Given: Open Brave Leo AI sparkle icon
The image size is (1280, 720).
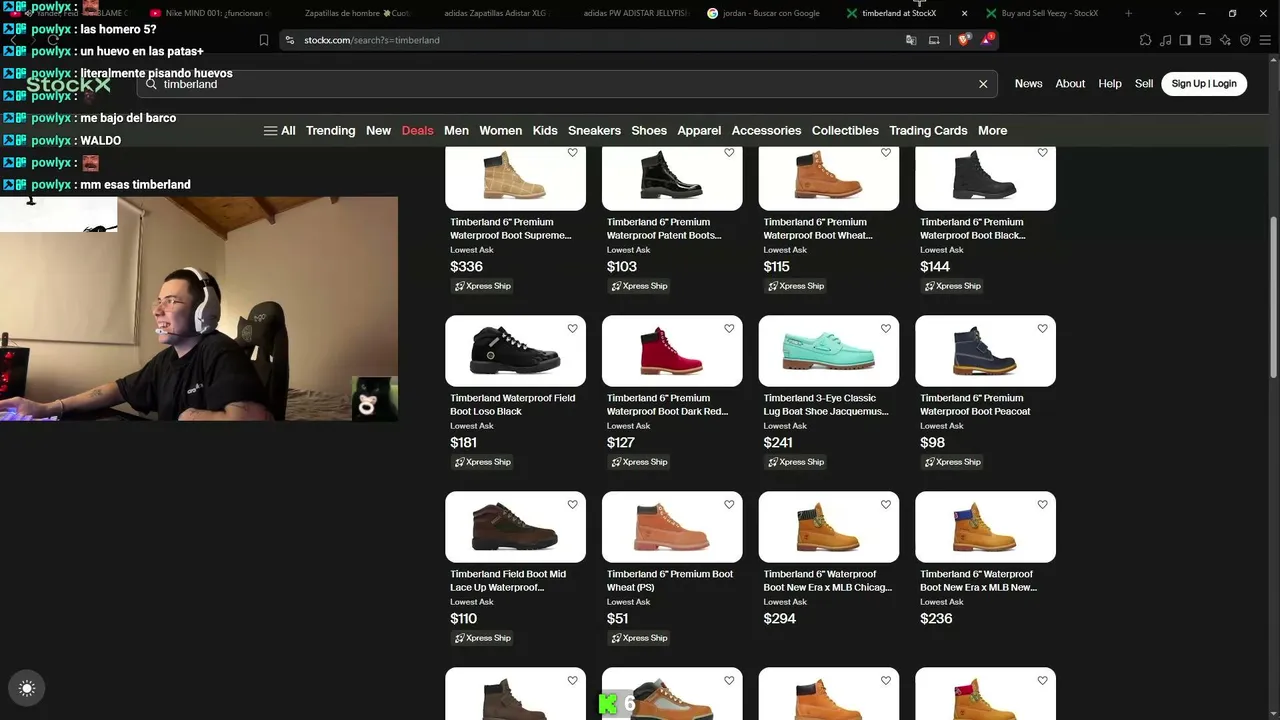Looking at the screenshot, I should 1225,40.
